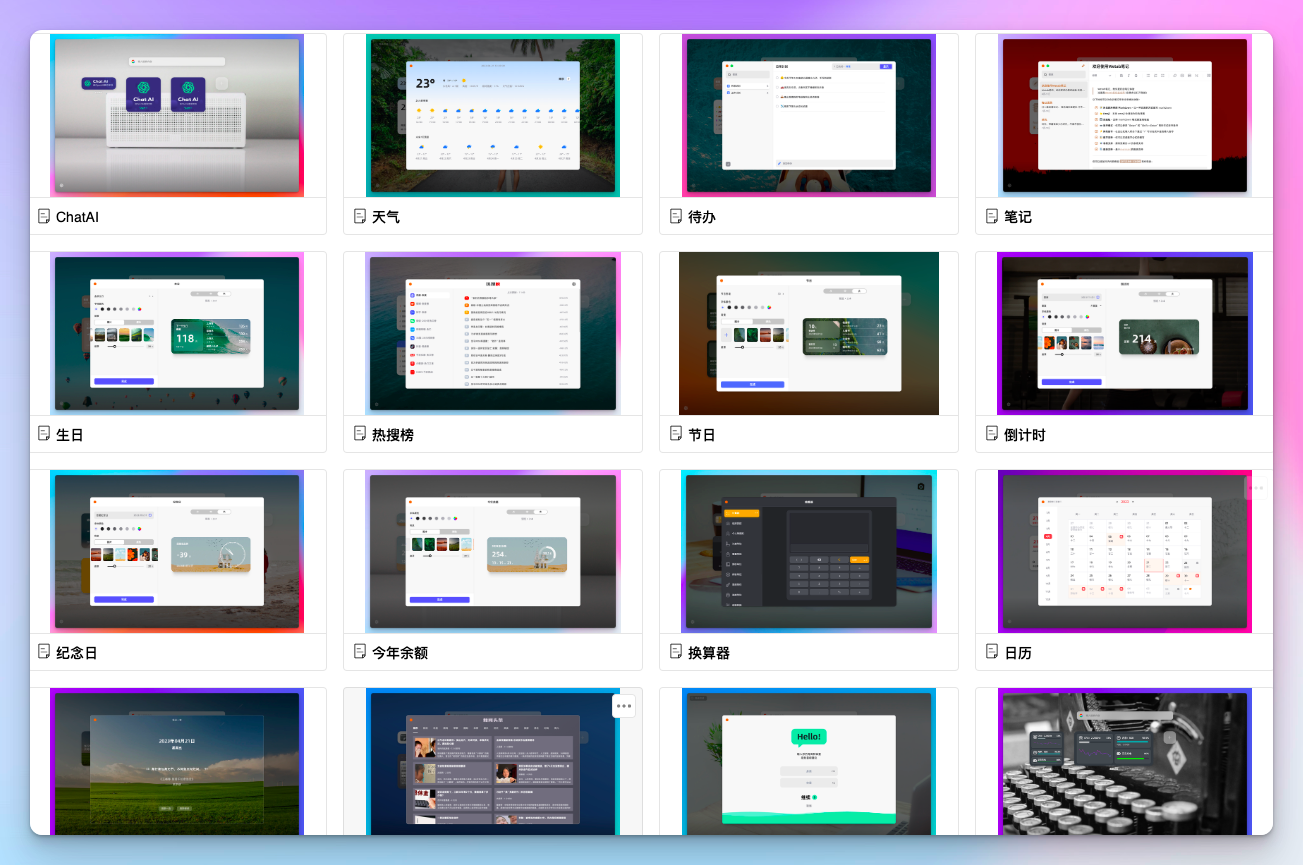Click the page icon beside 笔记

coord(992,216)
